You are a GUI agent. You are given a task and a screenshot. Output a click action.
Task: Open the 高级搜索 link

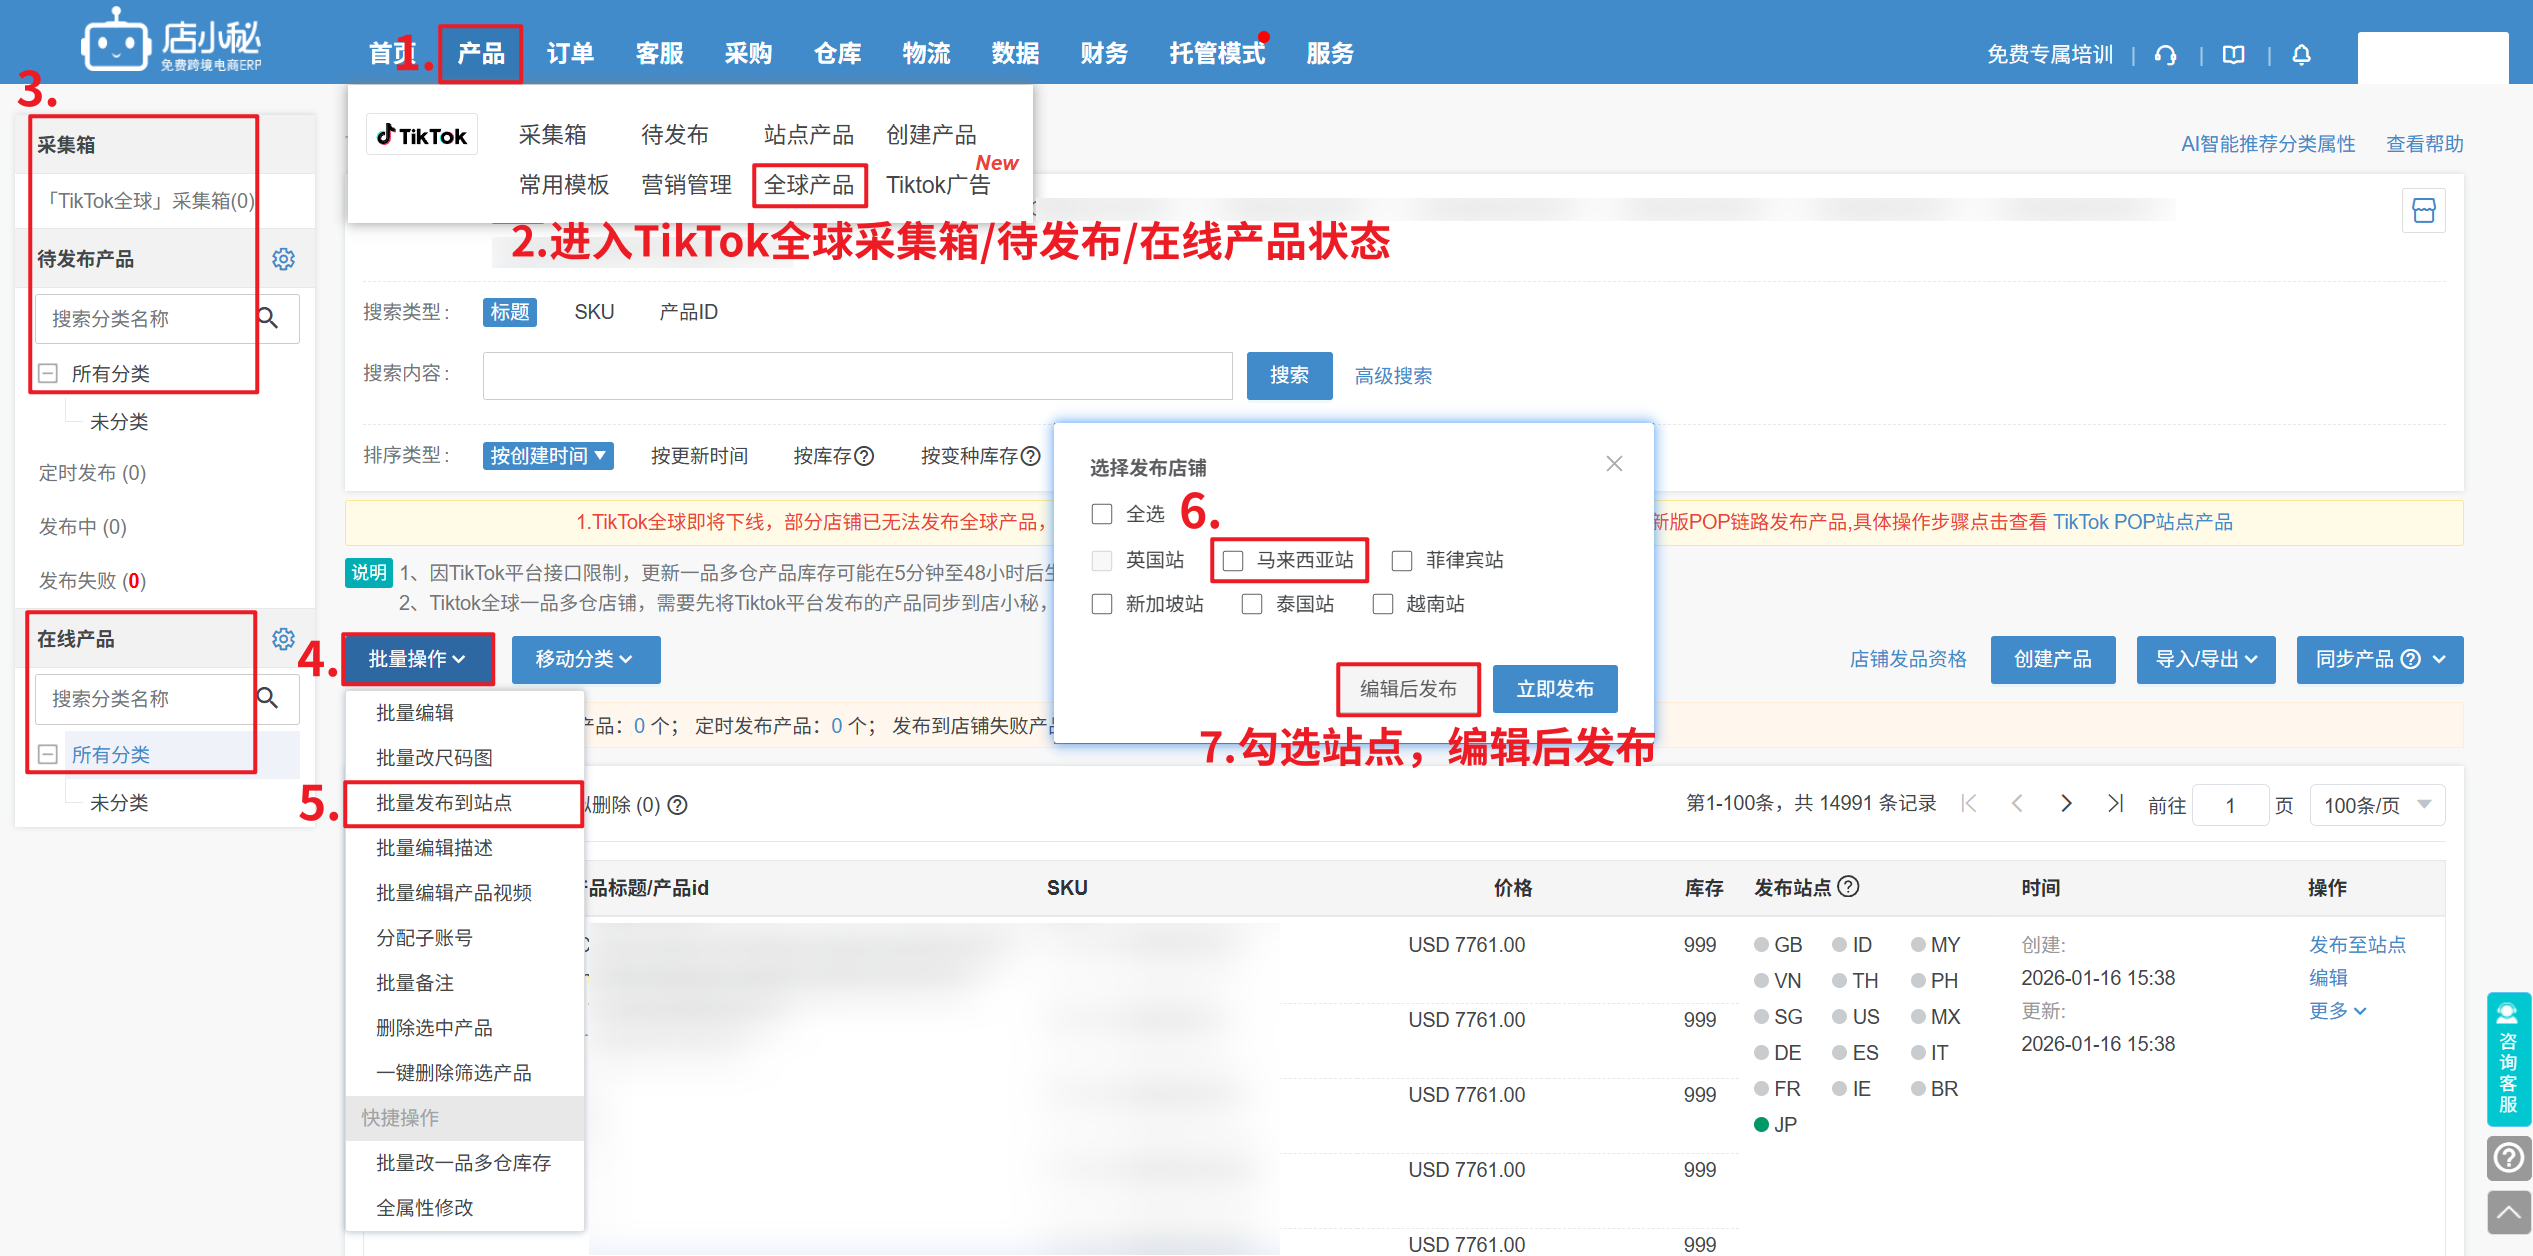(x=1392, y=376)
